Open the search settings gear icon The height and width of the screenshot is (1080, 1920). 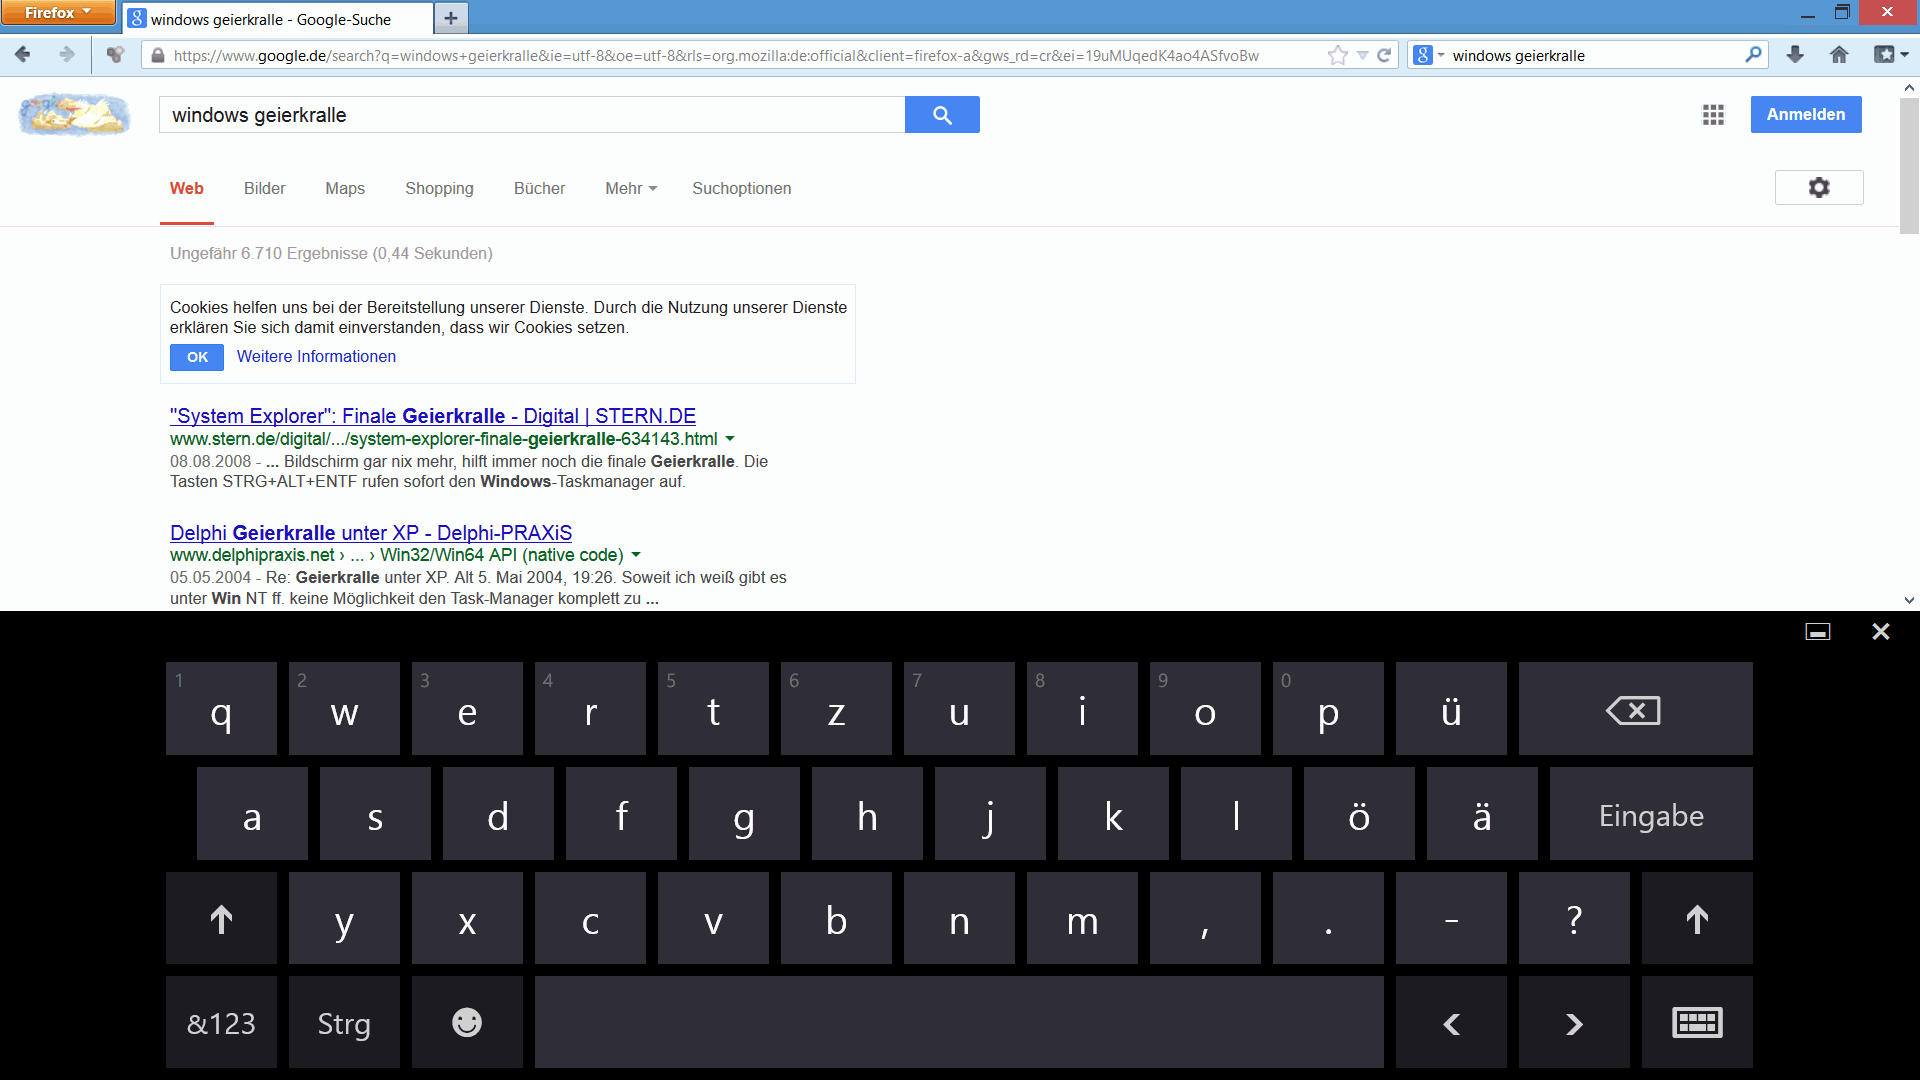1818,188
